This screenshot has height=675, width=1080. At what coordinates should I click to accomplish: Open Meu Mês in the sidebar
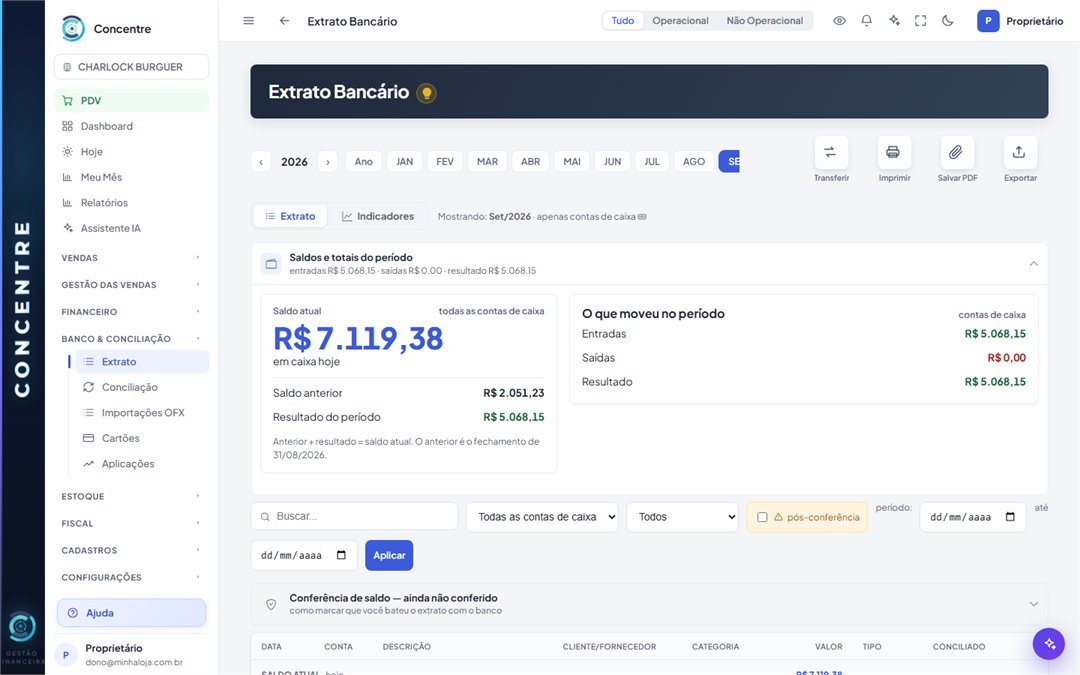click(x=132, y=177)
